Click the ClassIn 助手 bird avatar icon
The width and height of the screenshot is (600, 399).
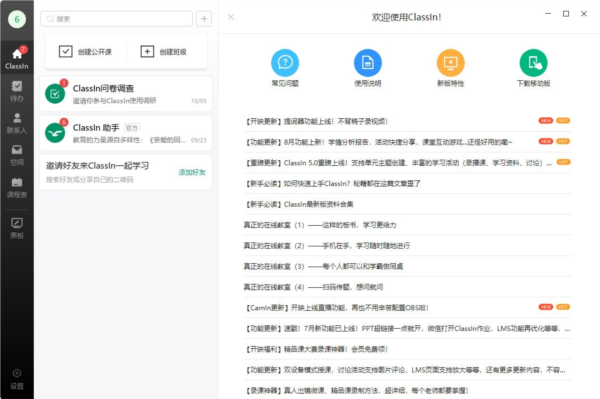pos(55,133)
